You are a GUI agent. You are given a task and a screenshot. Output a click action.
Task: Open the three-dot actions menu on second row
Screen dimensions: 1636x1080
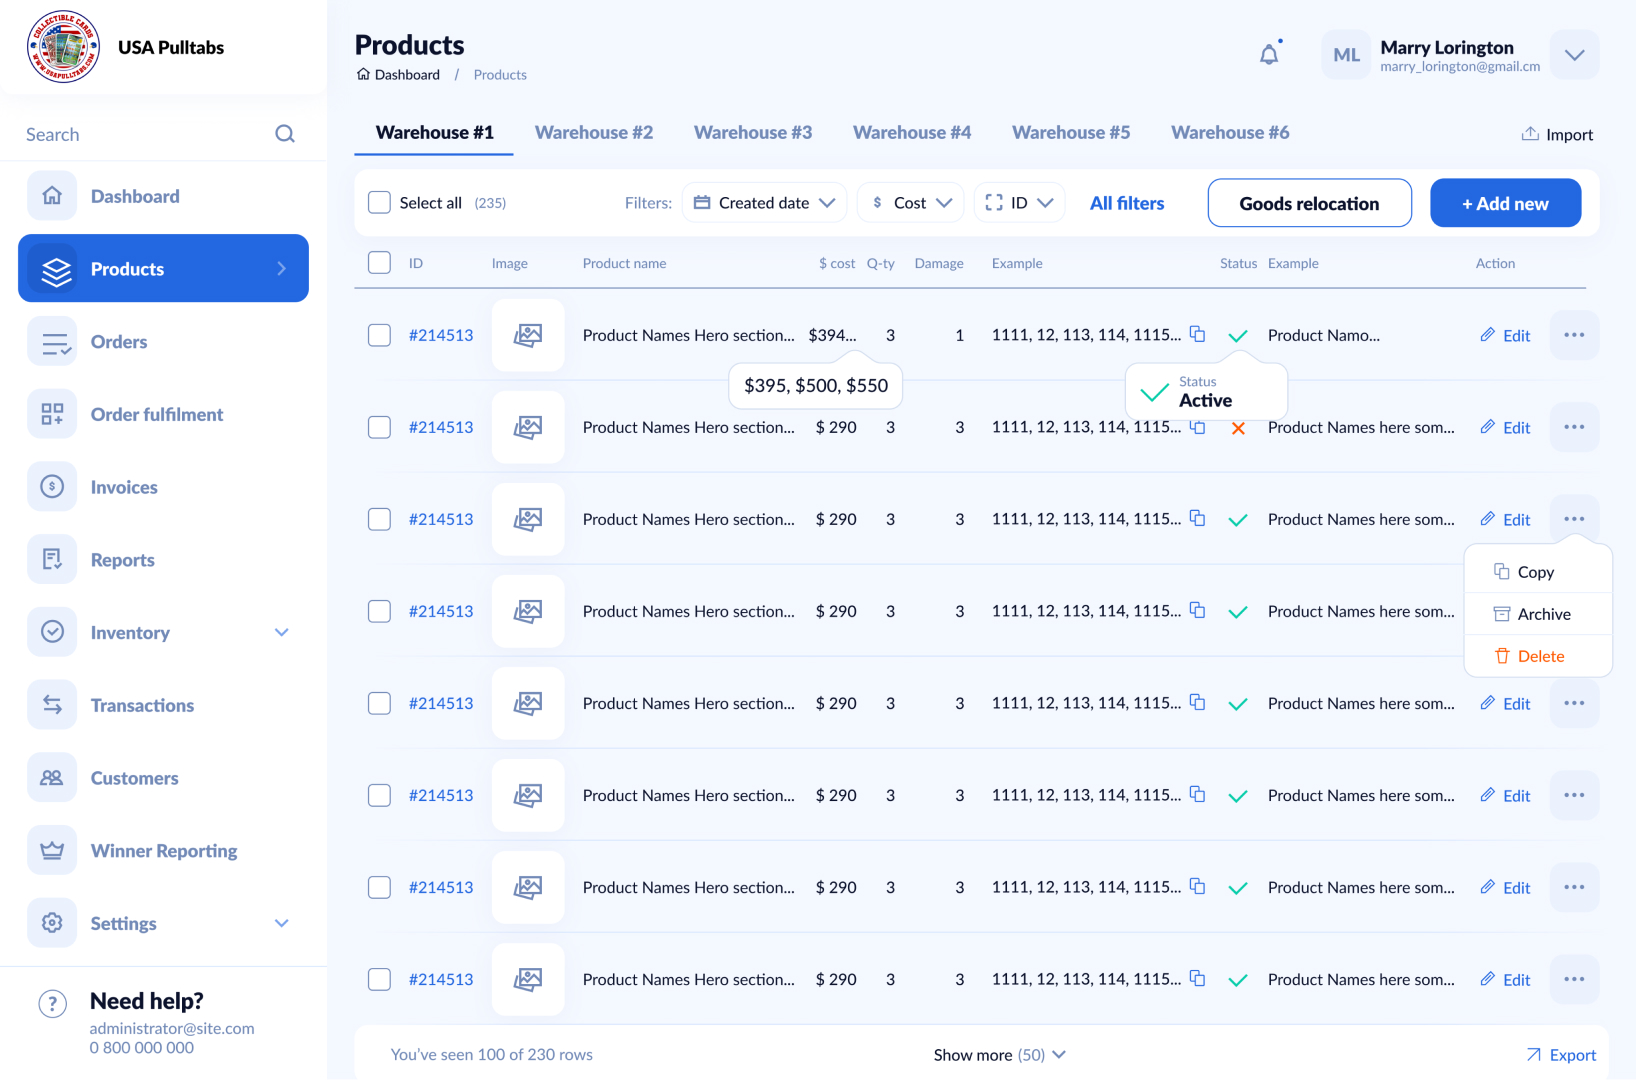pyautogui.click(x=1574, y=427)
